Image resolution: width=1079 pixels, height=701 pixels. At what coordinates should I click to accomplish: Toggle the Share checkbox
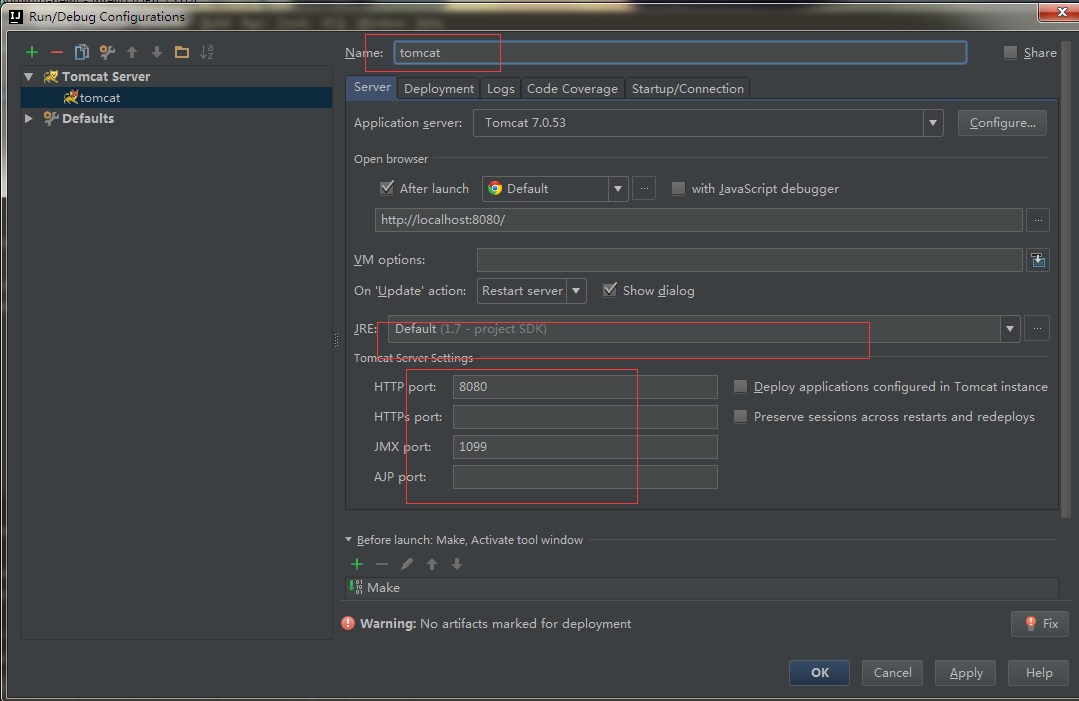tap(1010, 52)
